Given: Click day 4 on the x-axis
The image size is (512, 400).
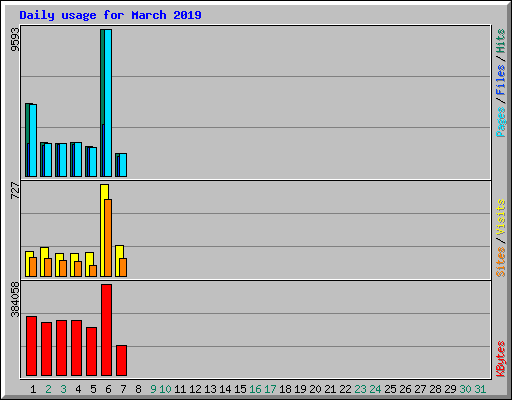Looking at the screenshot, I should pos(78,389).
